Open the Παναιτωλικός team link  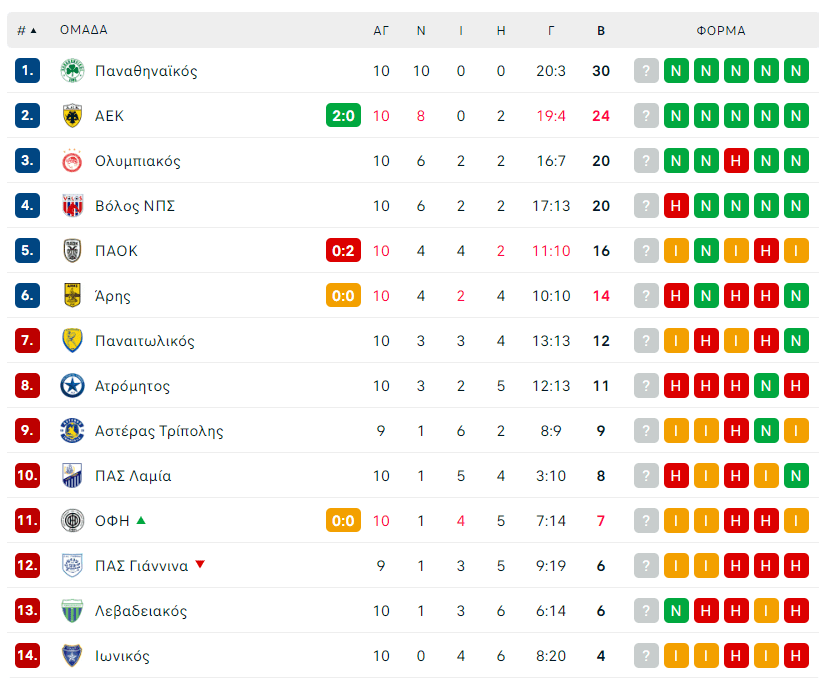tap(144, 341)
